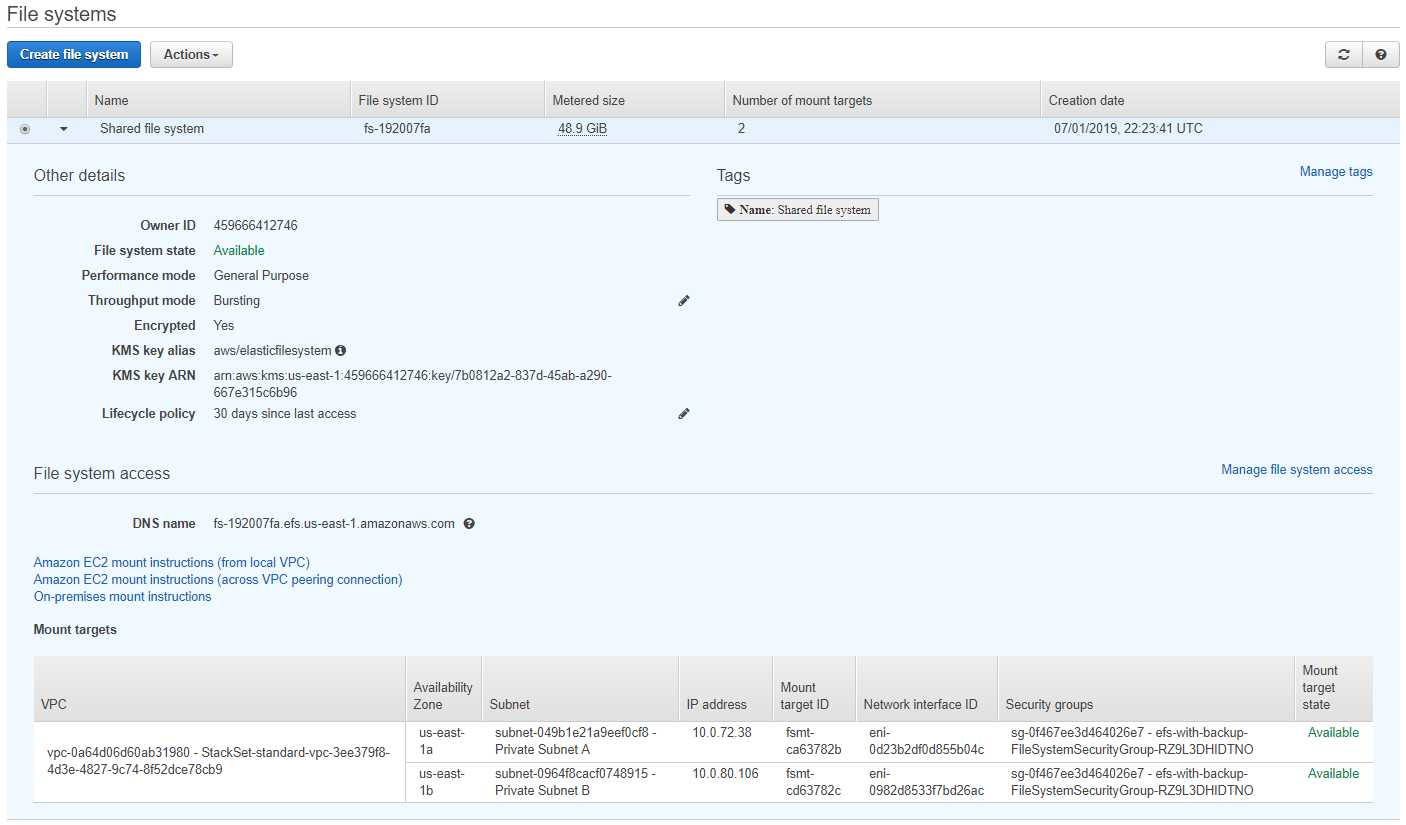Screen dimensions: 1406x825
Task: Open the Actions dropdown menu
Action: pos(191,55)
